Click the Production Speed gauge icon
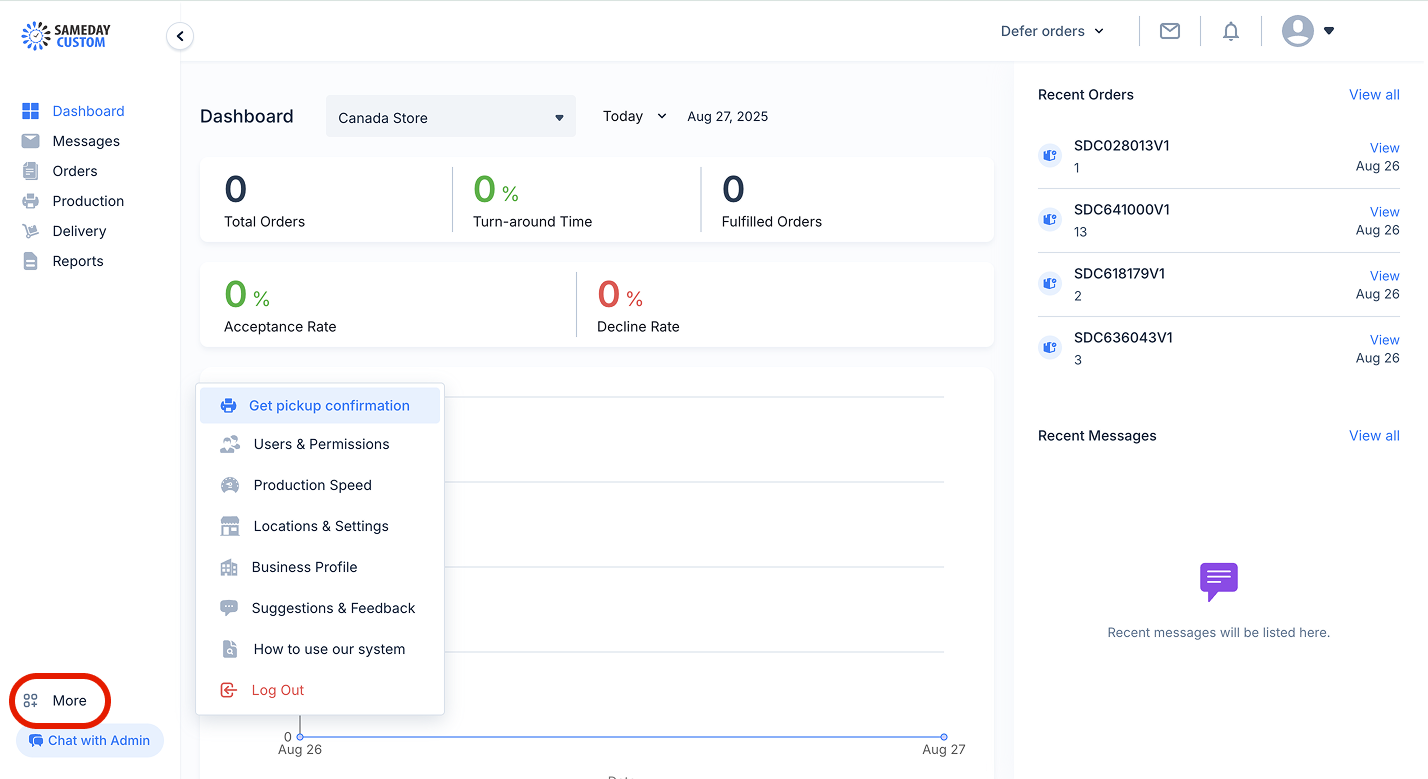1428x779 pixels. (x=230, y=485)
